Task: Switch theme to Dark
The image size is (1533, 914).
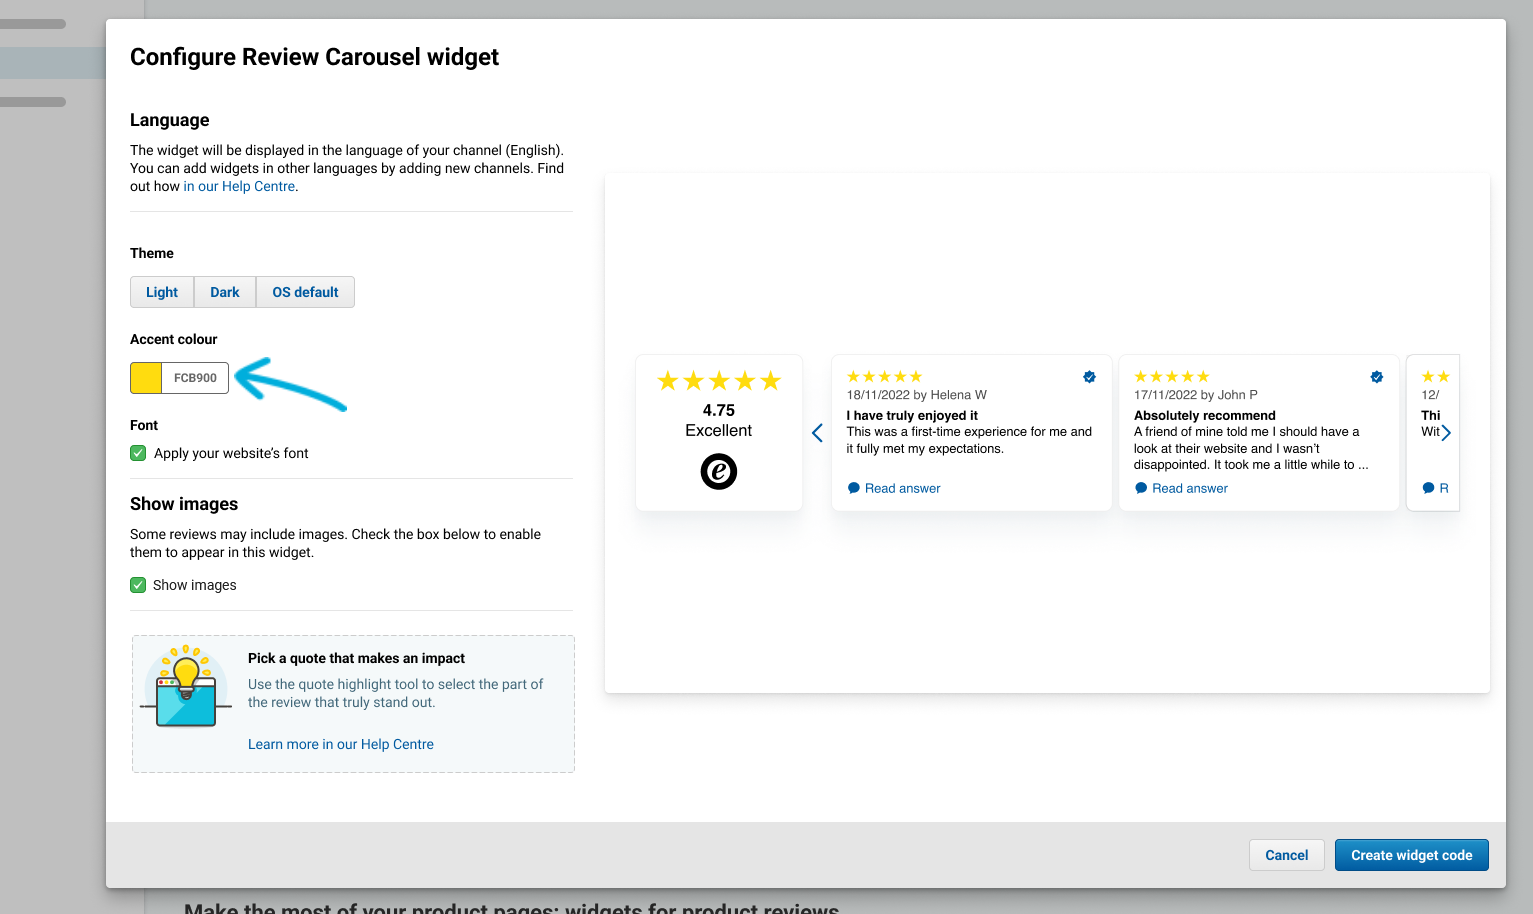Action: point(225,292)
